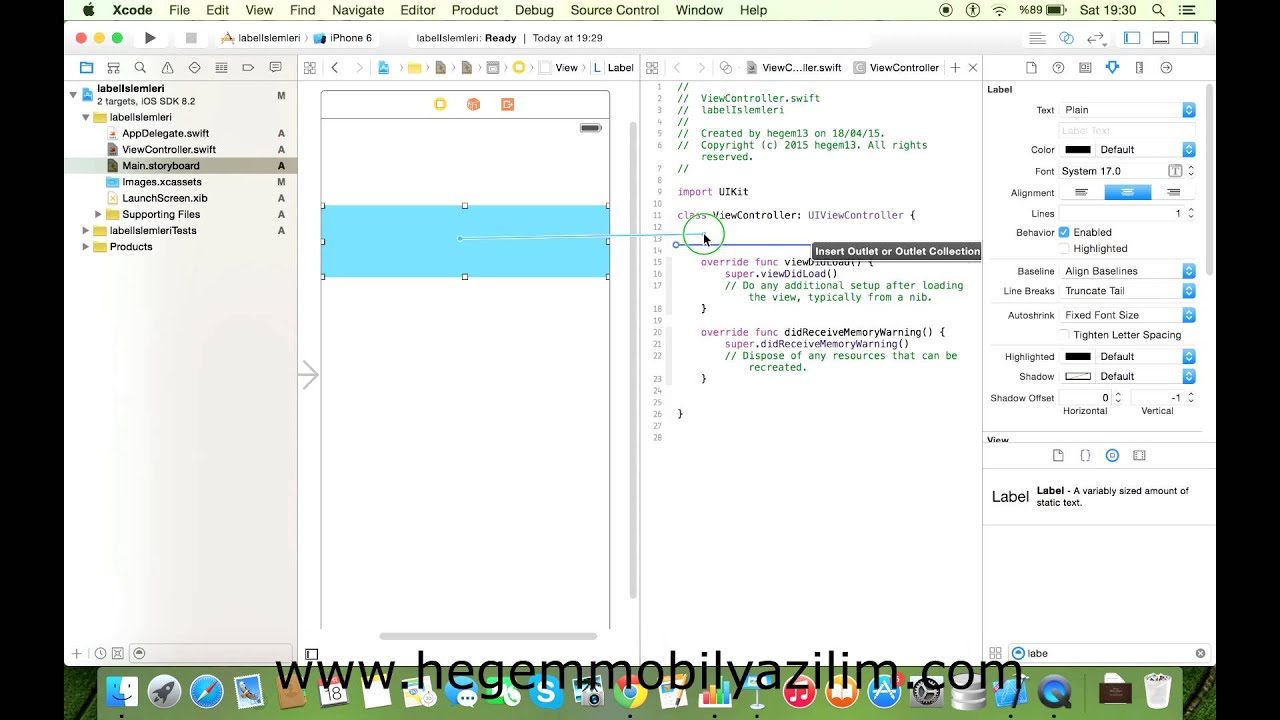Screen dimensions: 1280x720
Task: Open the Debug navigator
Action: 221,68
